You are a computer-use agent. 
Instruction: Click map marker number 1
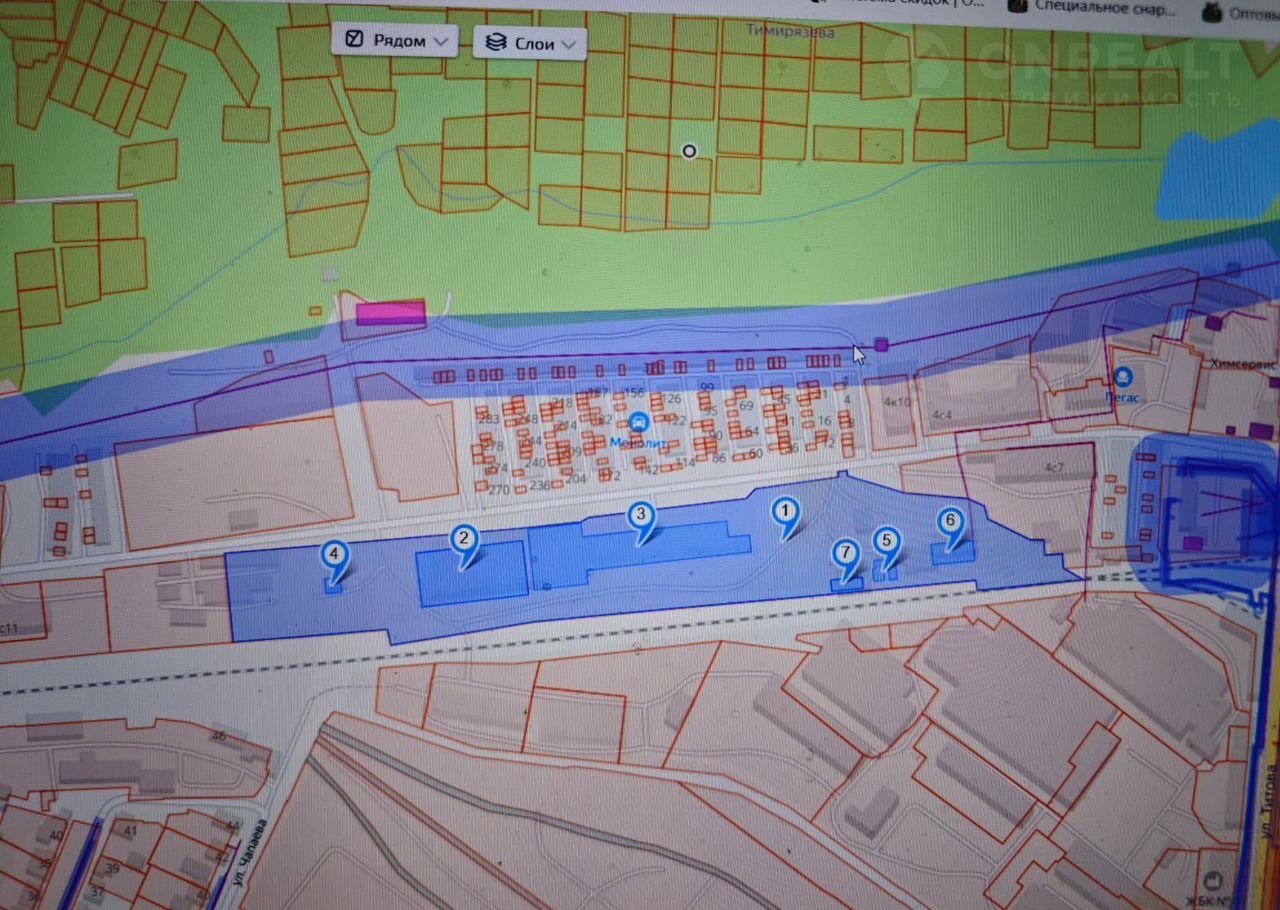pos(787,514)
